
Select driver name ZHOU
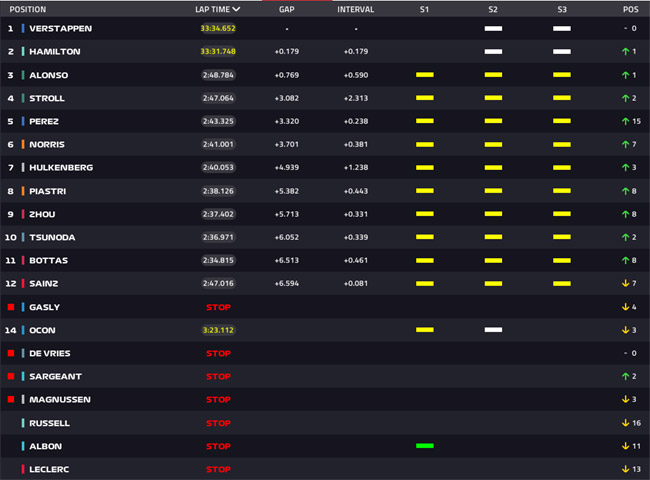coord(42,214)
